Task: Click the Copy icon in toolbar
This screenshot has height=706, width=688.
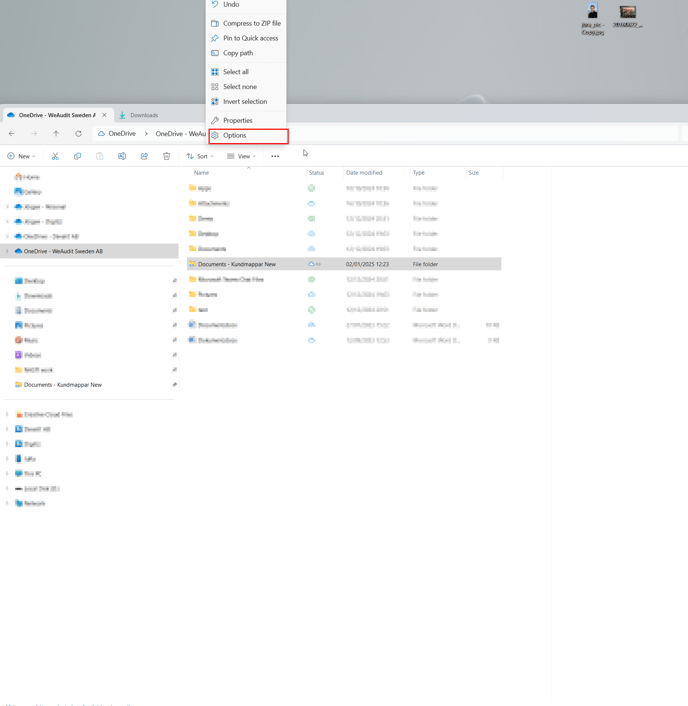Action: coord(77,156)
